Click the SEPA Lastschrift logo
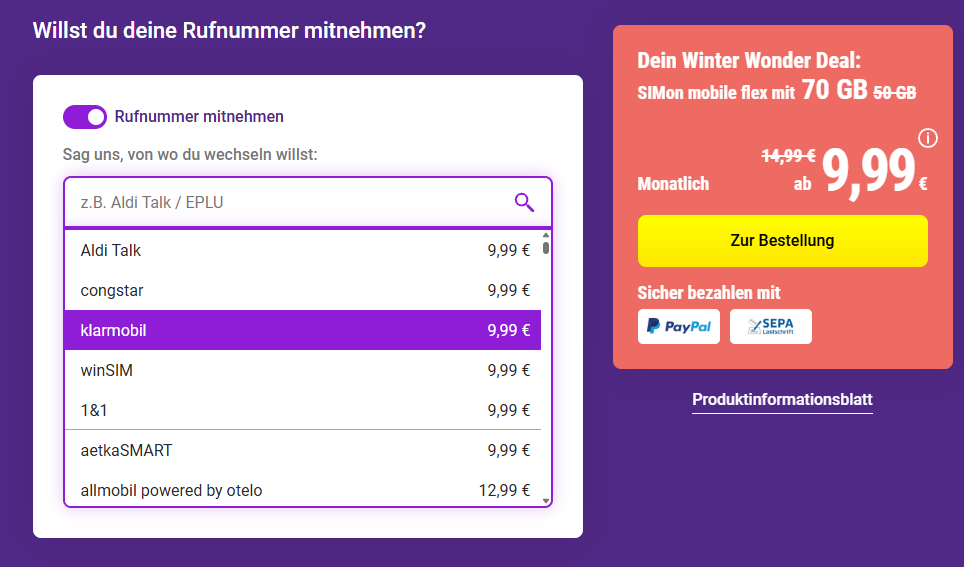The image size is (964, 567). tap(770, 326)
